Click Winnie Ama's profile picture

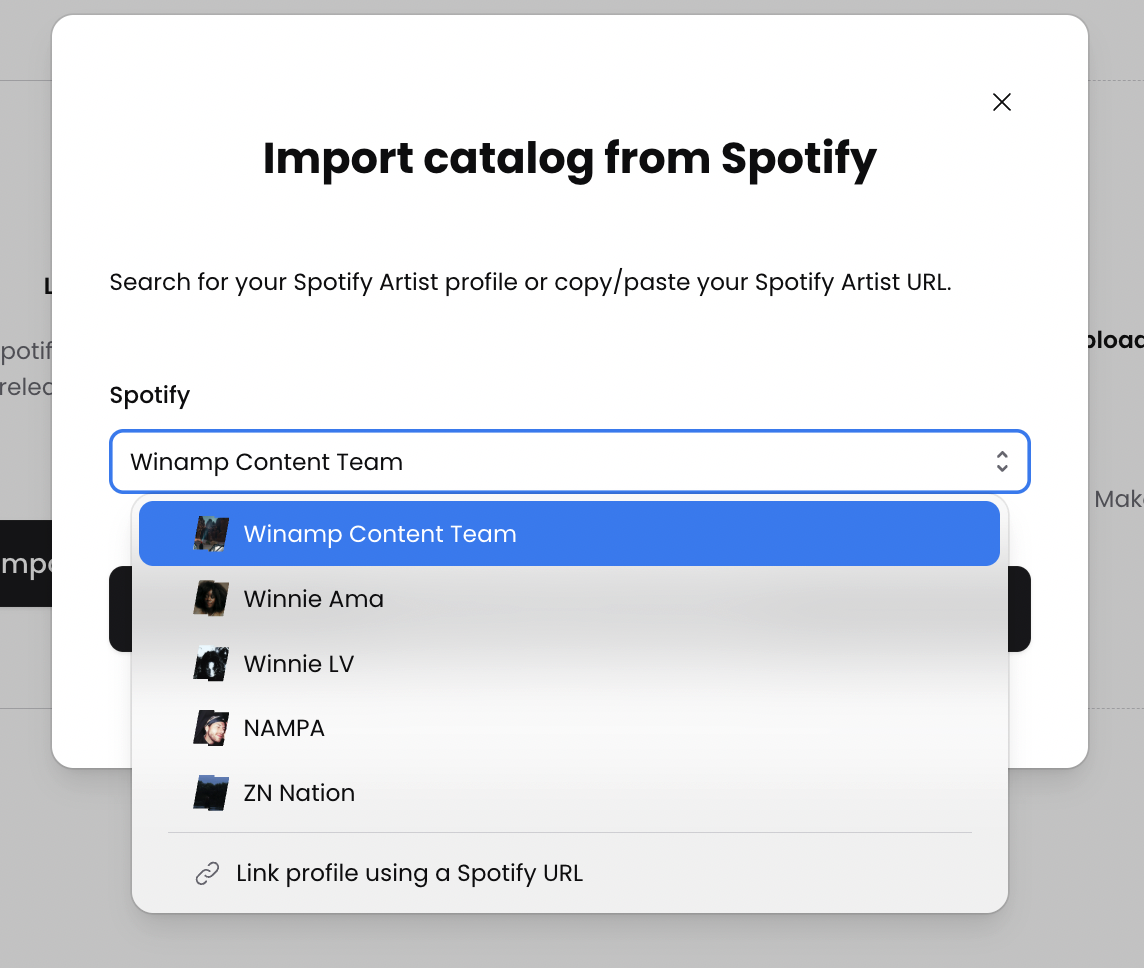coord(211,599)
